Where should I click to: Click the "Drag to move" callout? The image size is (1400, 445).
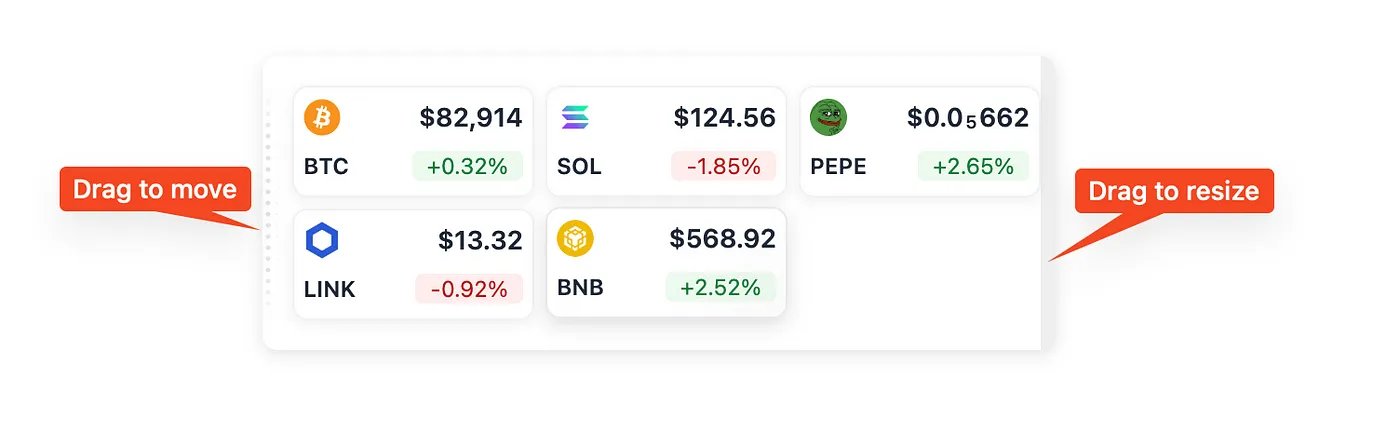tap(155, 189)
